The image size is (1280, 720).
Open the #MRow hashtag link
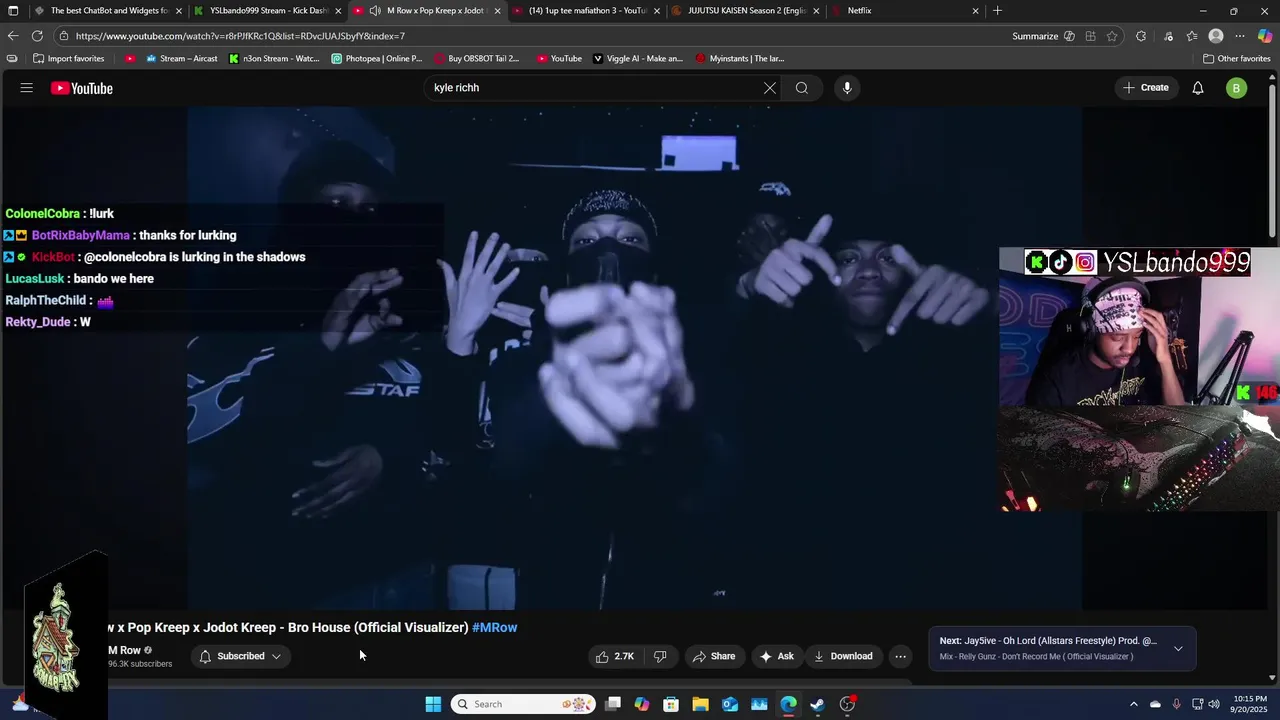[x=494, y=628]
